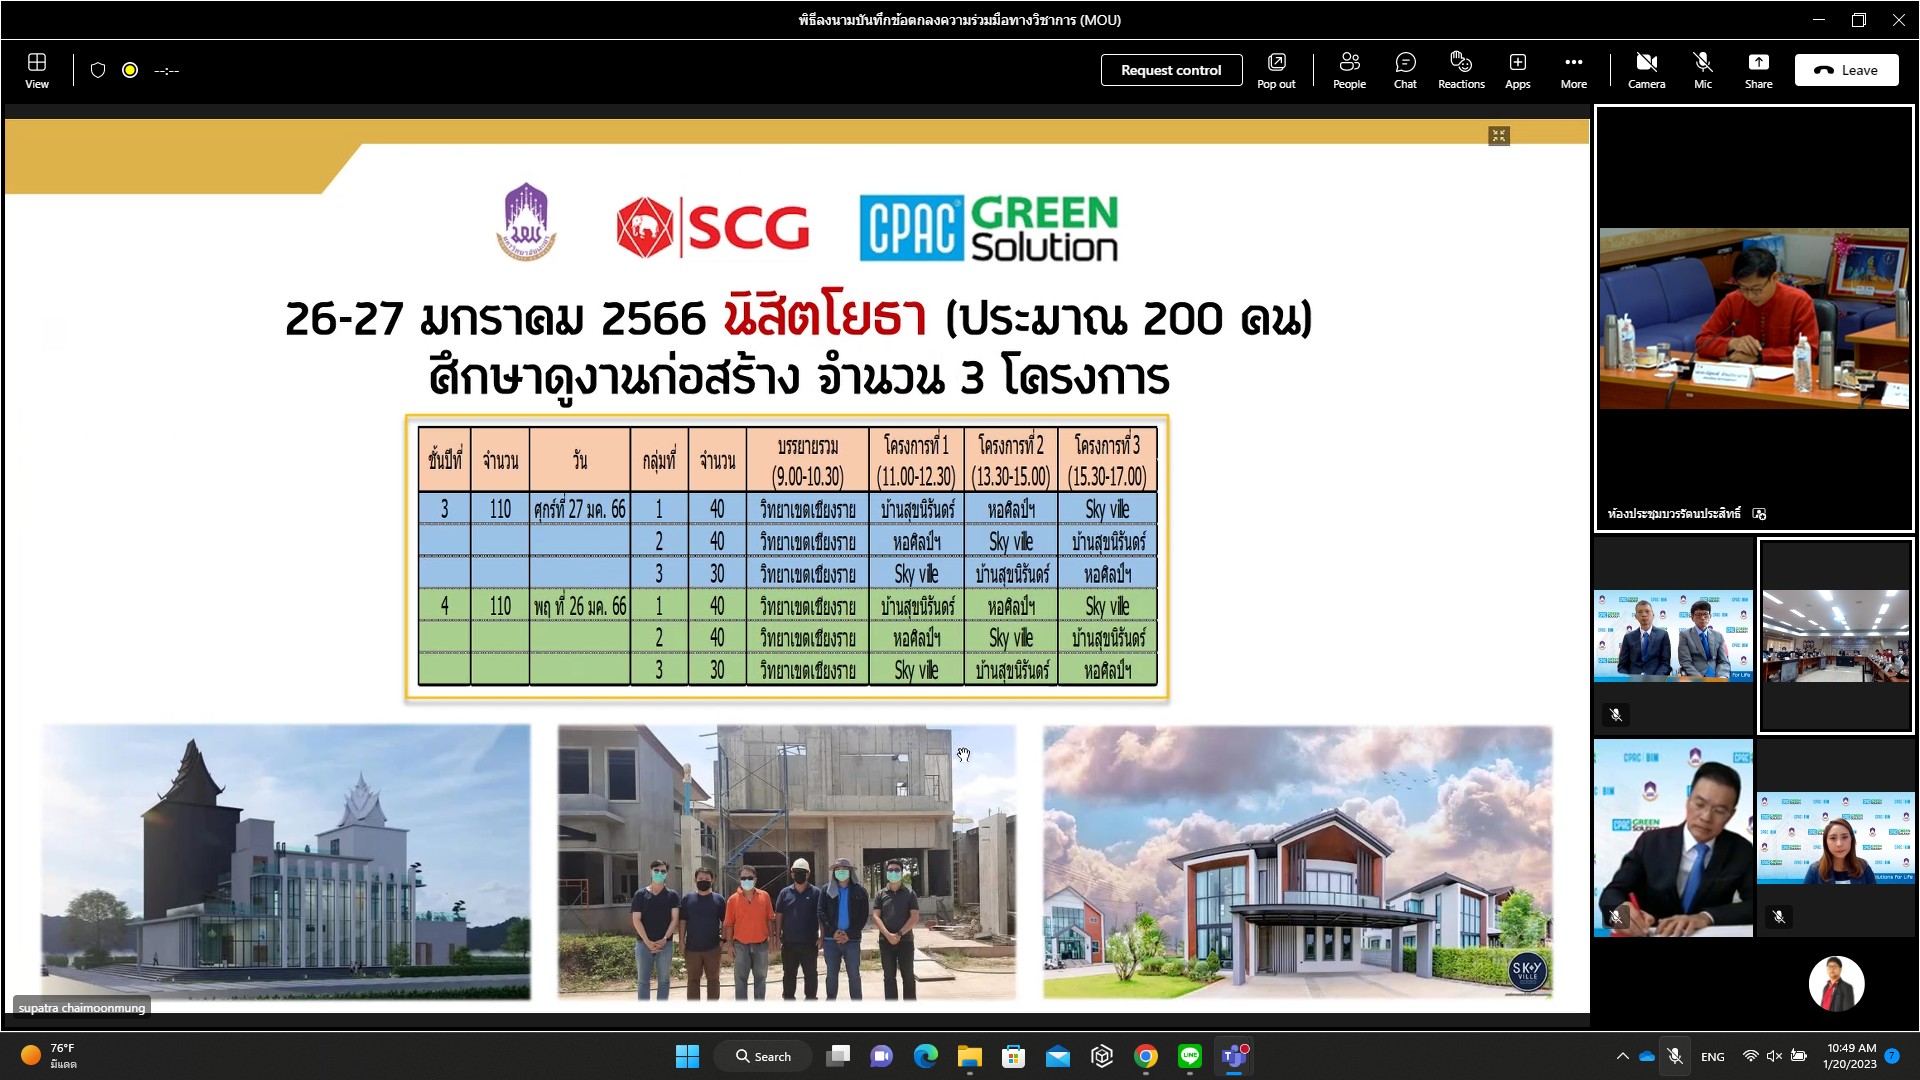Open the notification badge in tray

1892,1056
